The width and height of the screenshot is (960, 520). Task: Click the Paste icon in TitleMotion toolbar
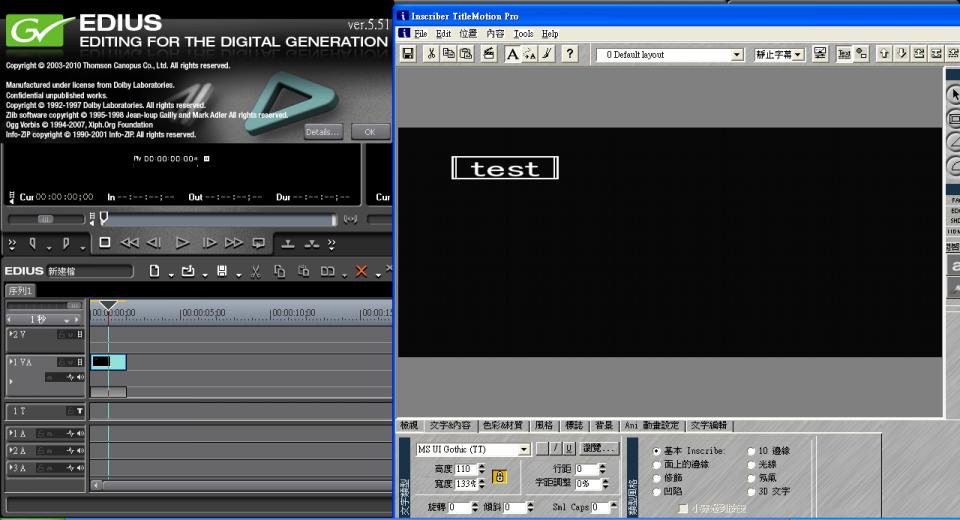point(467,54)
